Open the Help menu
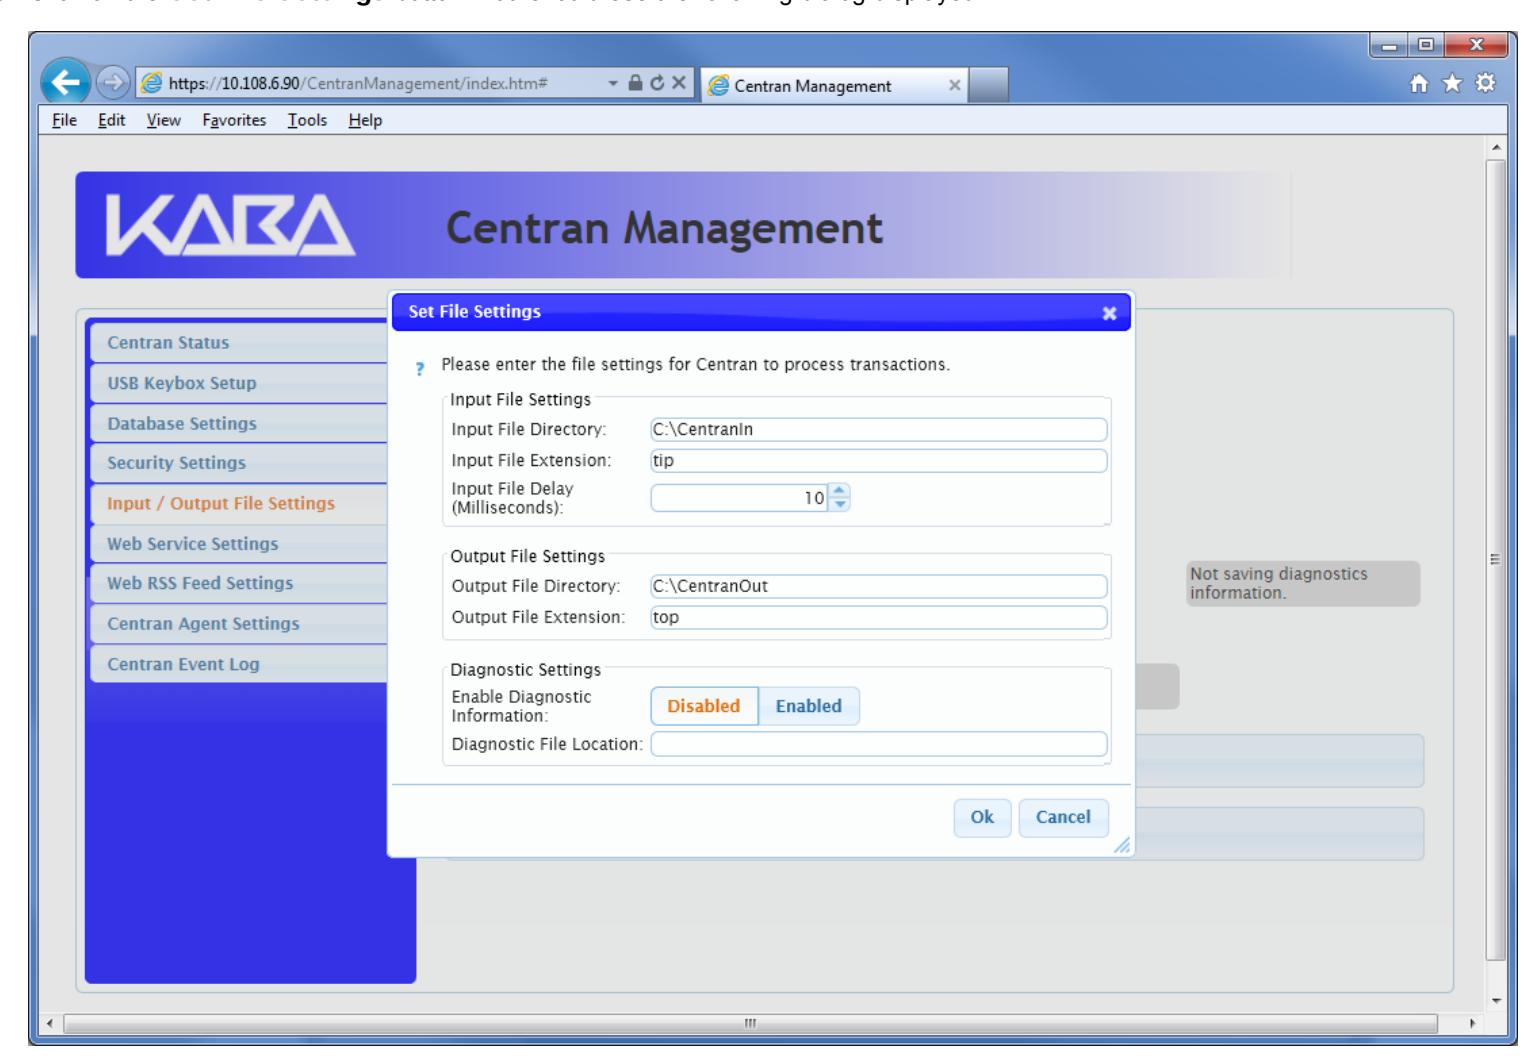This screenshot has width=1535, height=1058. coord(365,120)
